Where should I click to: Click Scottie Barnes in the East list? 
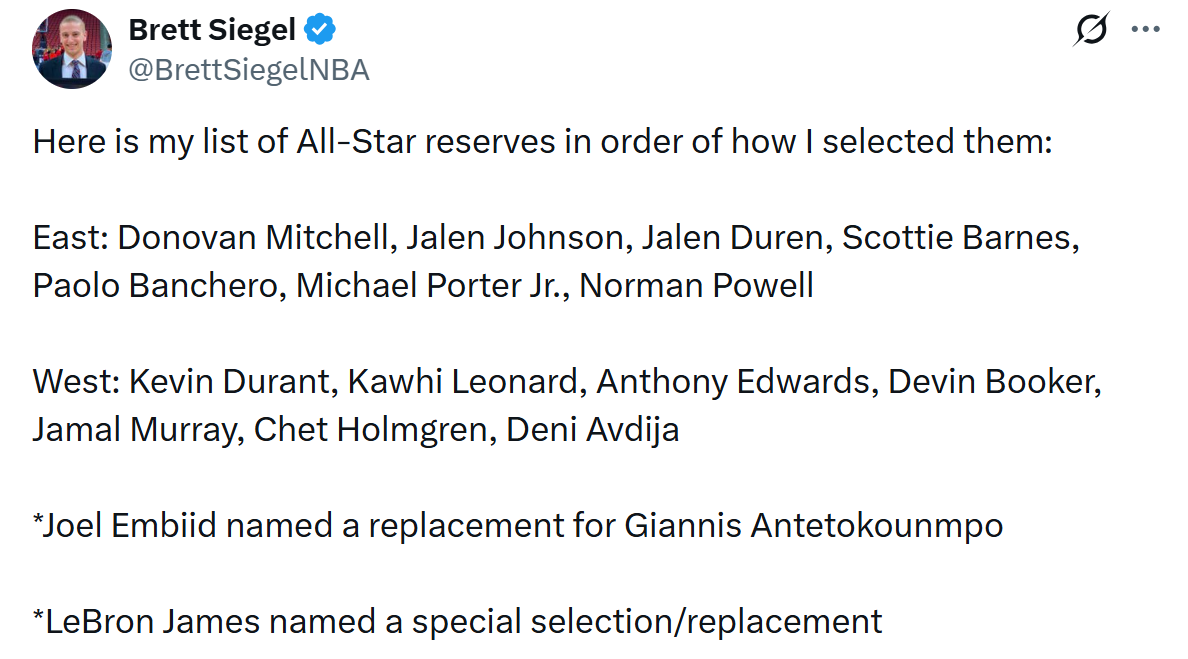click(x=959, y=238)
